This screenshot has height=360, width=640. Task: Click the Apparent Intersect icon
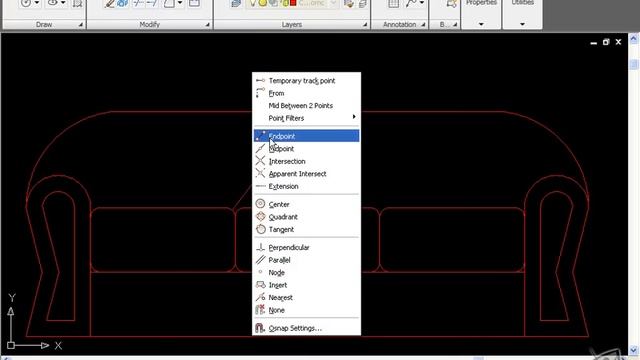pyautogui.click(x=260, y=173)
